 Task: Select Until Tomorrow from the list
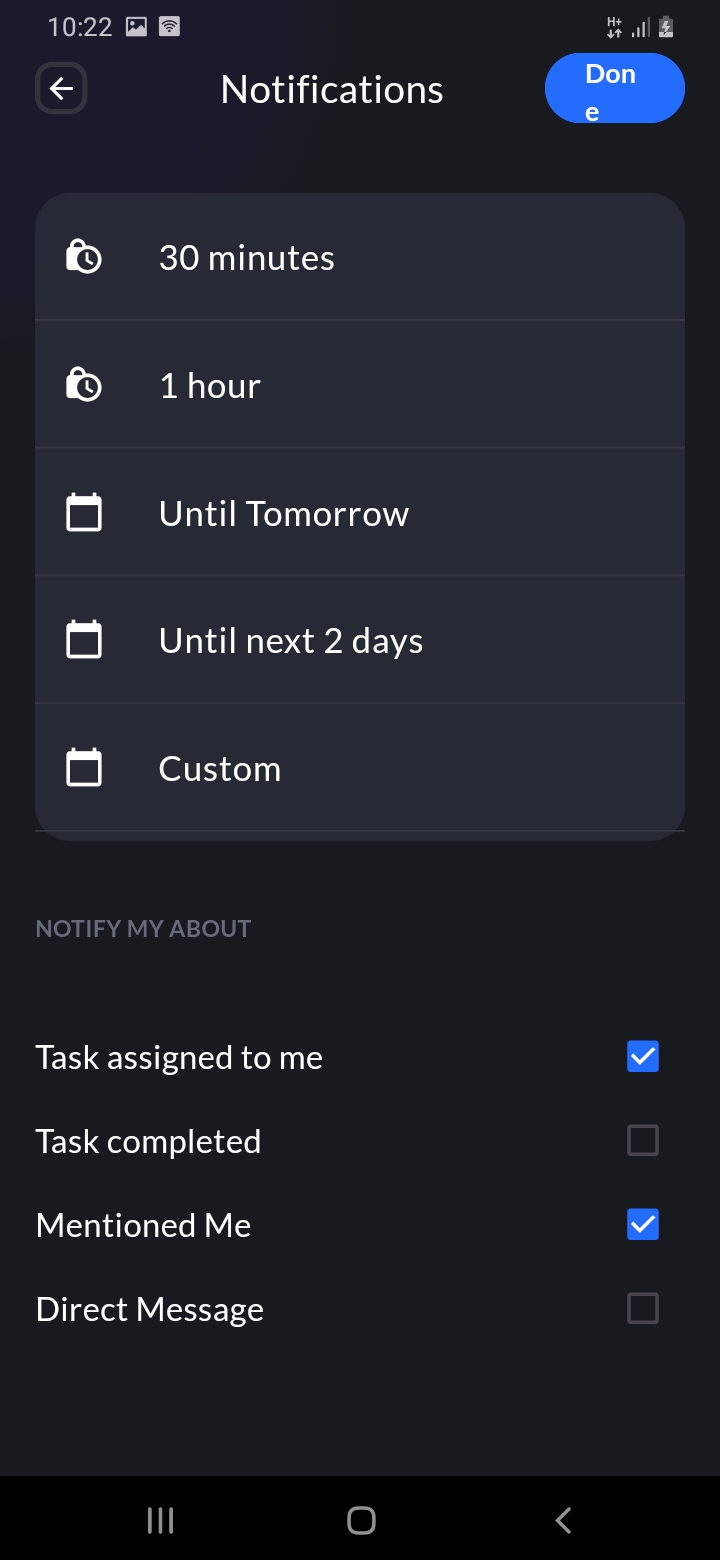pyautogui.click(x=284, y=514)
